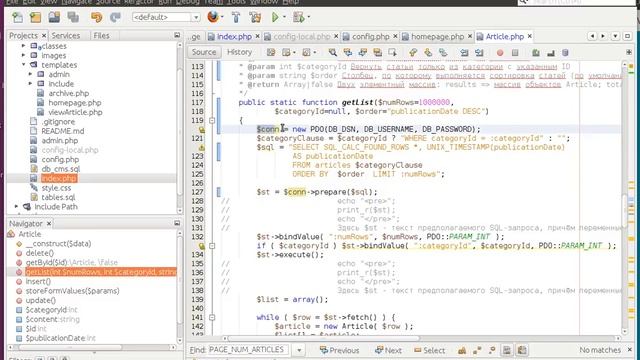This screenshot has width=640, height=360.
Task: Click the New File toolbar icon
Action: pyautogui.click(x=18, y=17)
